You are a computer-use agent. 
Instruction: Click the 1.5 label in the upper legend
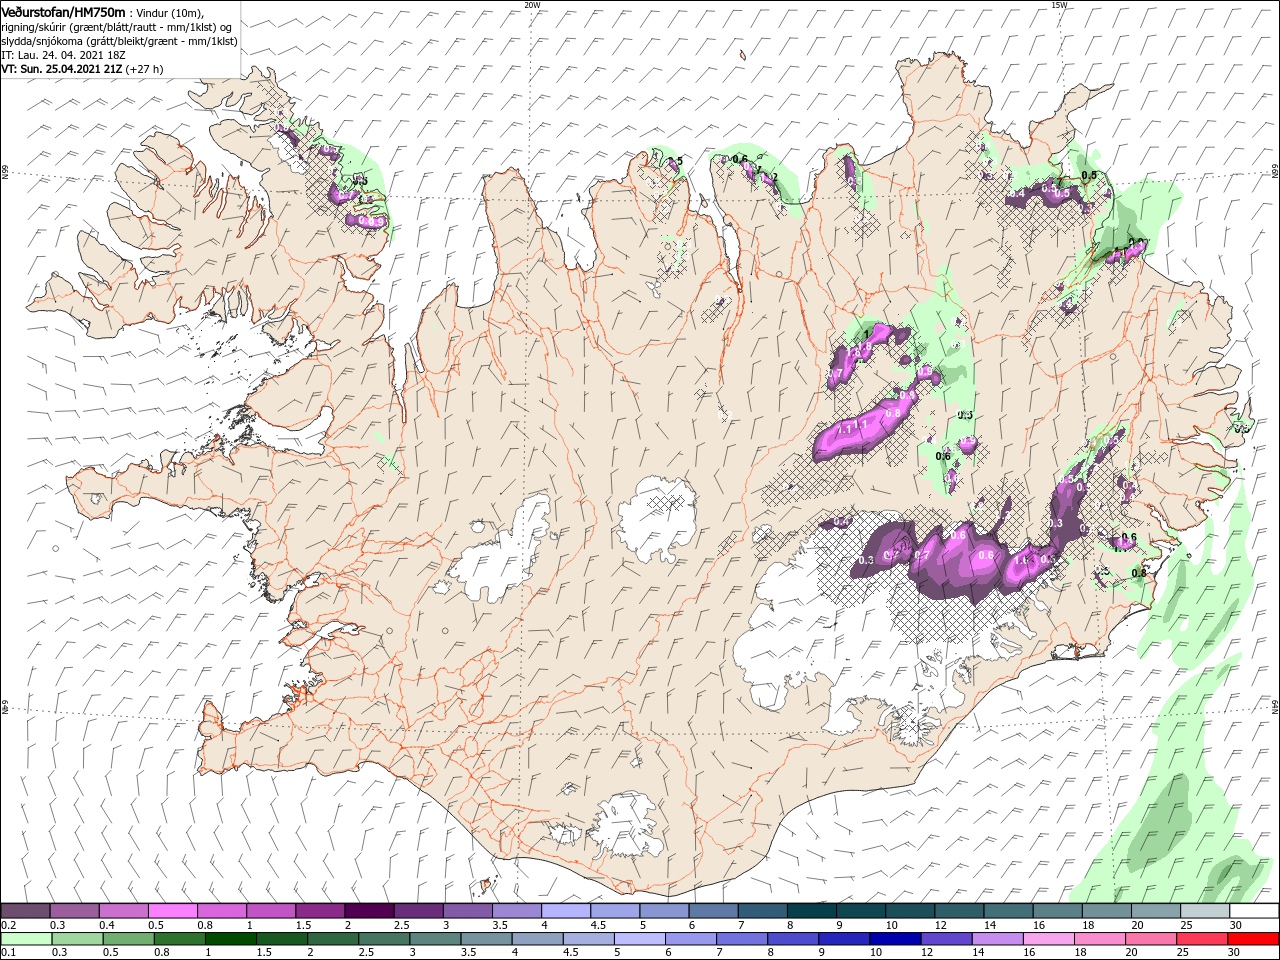click(304, 925)
